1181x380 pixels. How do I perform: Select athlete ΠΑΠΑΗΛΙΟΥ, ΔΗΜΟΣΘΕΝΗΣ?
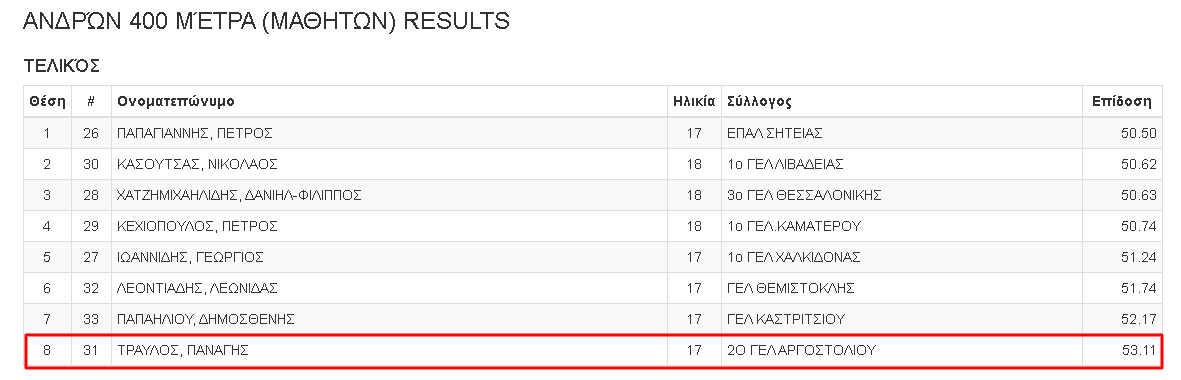pyautogui.click(x=205, y=319)
